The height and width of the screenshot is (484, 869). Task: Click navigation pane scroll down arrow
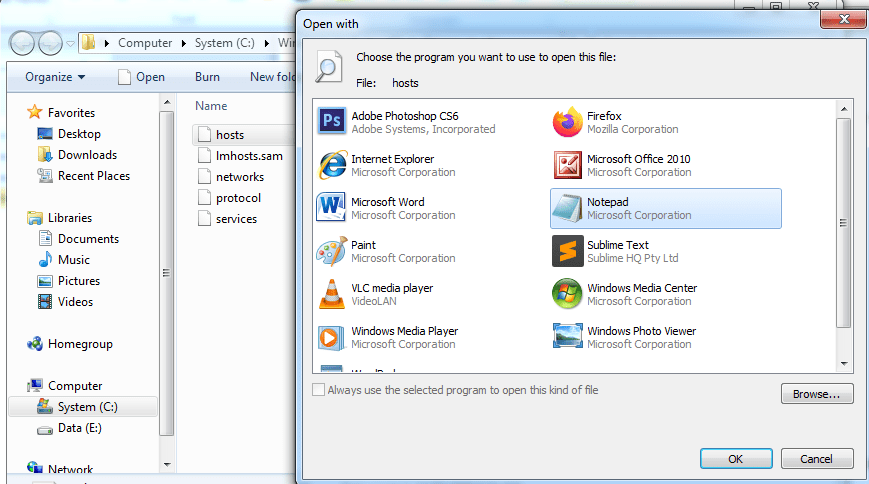click(167, 465)
